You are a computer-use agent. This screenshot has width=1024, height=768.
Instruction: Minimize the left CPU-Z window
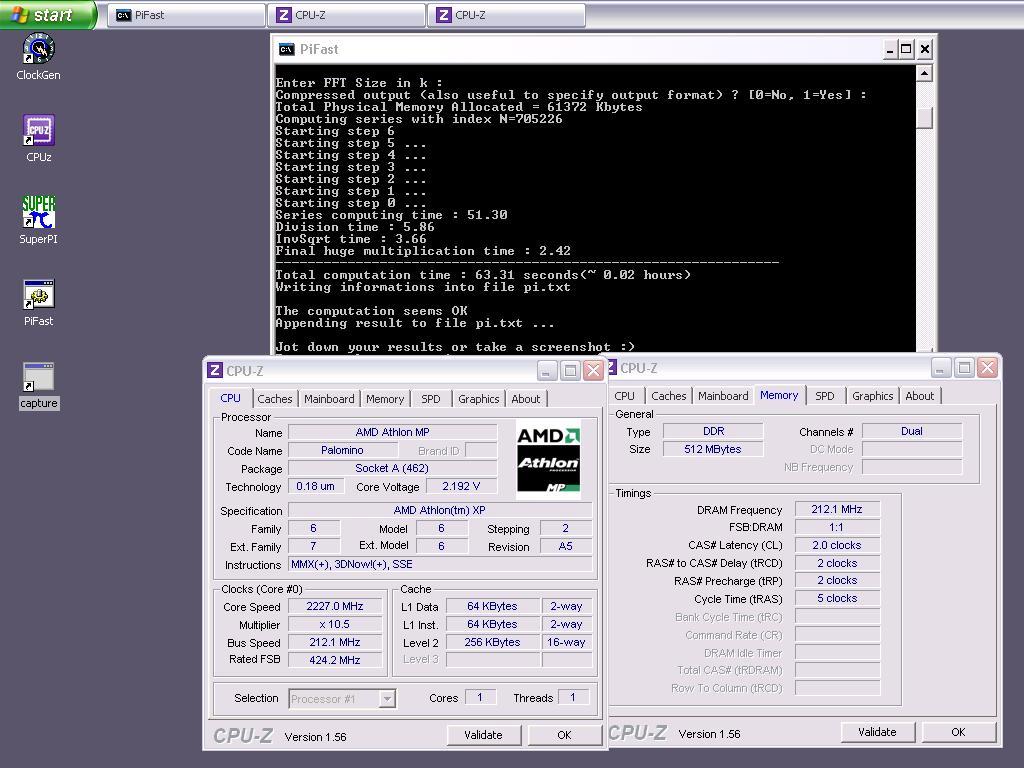547,371
